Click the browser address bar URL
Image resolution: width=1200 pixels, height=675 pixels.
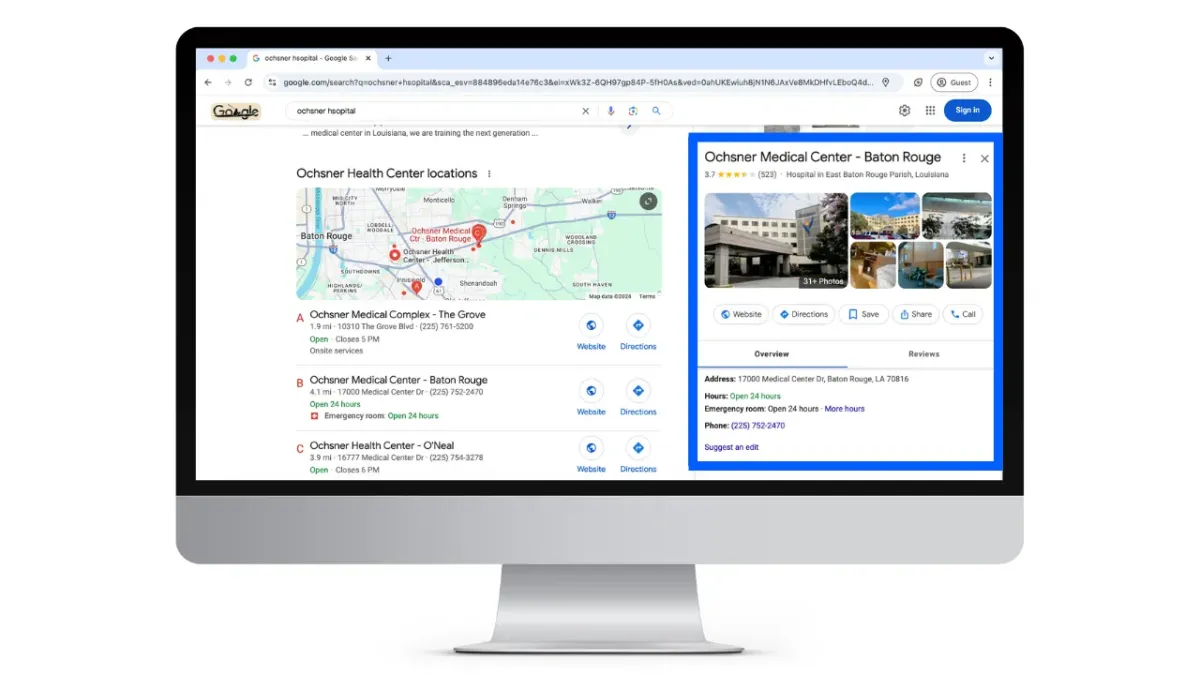(578, 83)
